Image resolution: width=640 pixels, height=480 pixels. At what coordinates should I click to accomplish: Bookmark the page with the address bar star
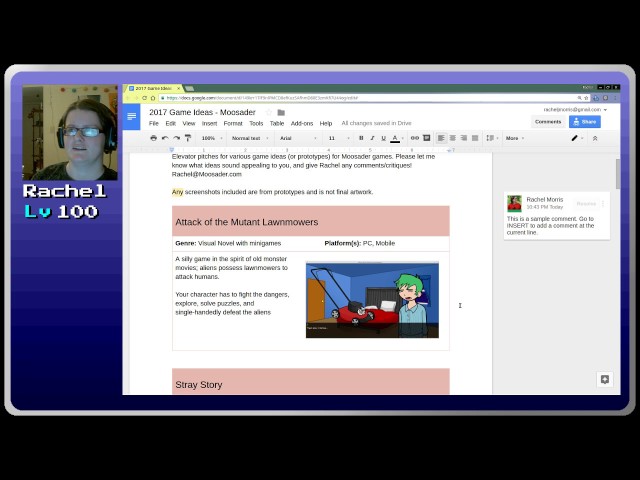point(586,98)
